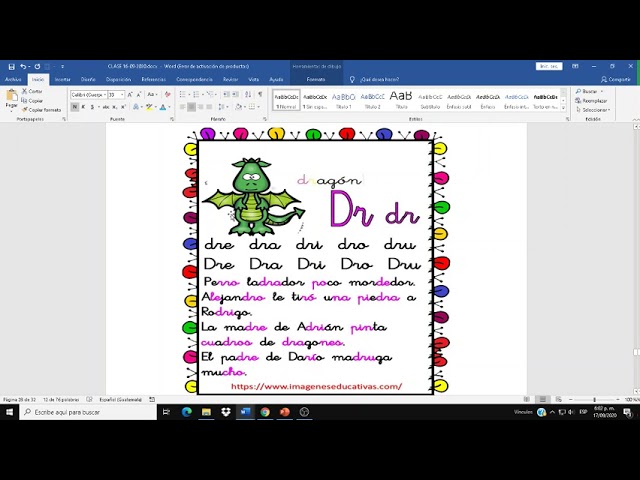Image resolution: width=640 pixels, height=480 pixels.
Task: Click the ¿Qué desea hacer? search box
Action: [380, 80]
